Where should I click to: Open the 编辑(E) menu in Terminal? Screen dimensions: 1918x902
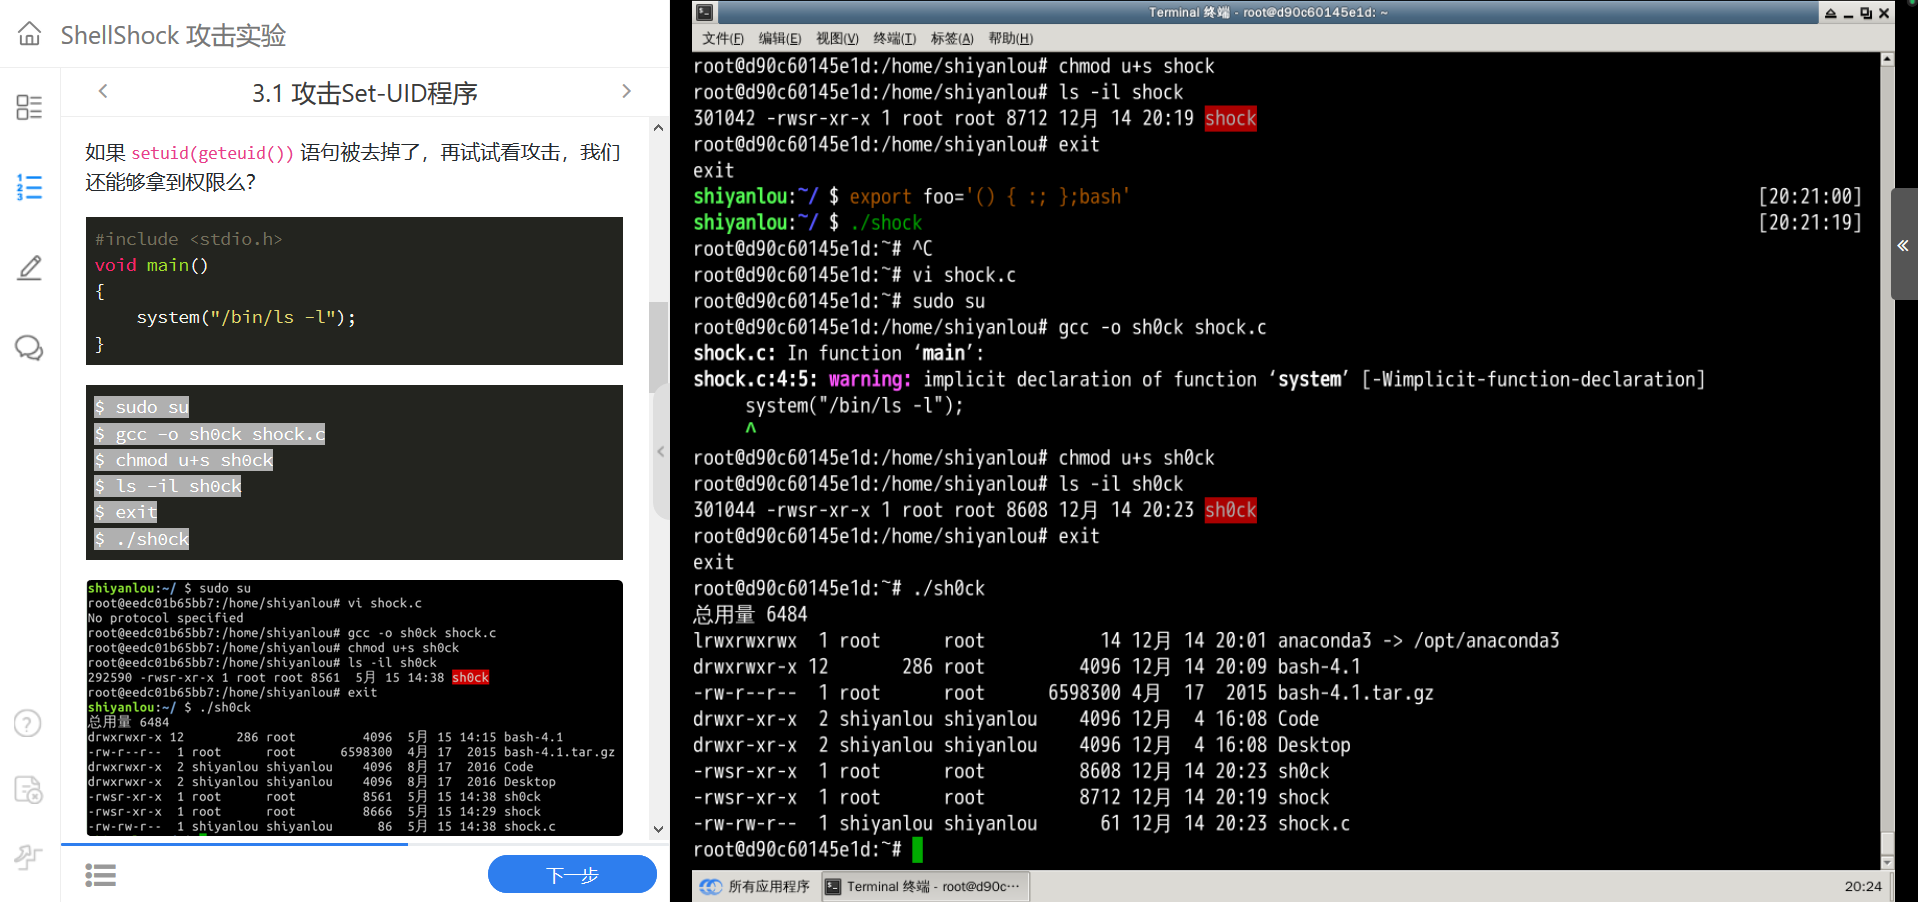coord(780,38)
